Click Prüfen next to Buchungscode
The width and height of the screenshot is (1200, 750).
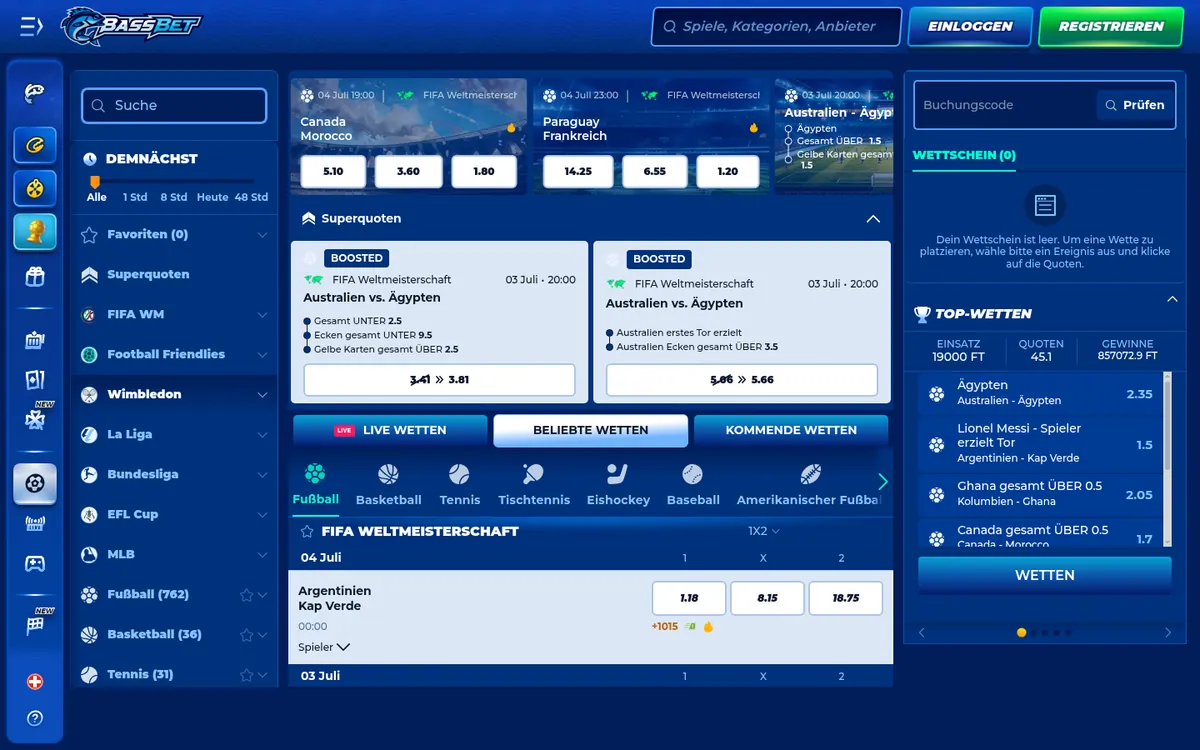[x=1134, y=105]
